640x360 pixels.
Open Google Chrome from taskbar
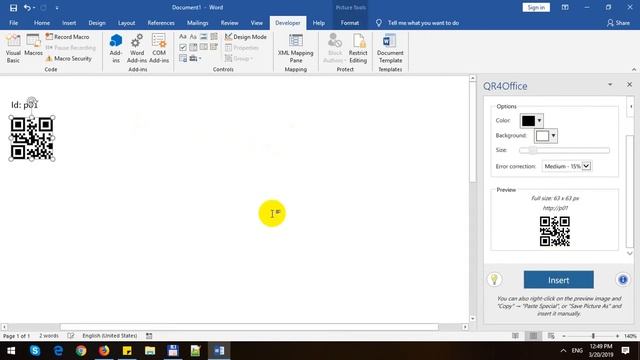tap(81, 351)
